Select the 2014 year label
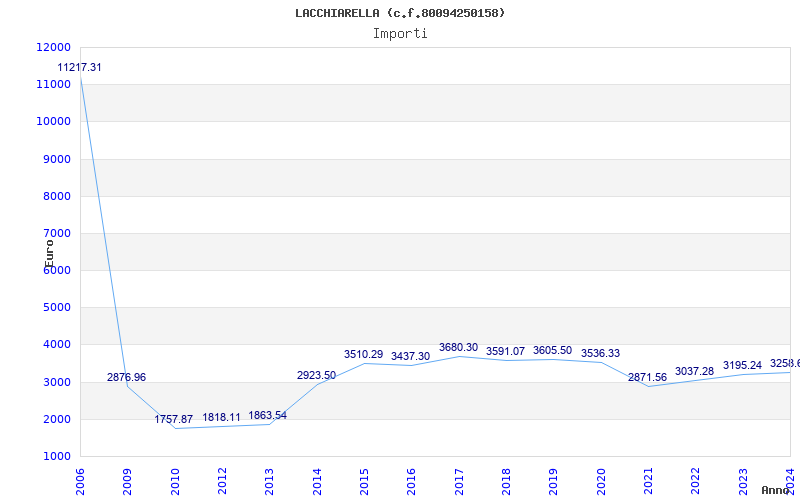 [317, 481]
